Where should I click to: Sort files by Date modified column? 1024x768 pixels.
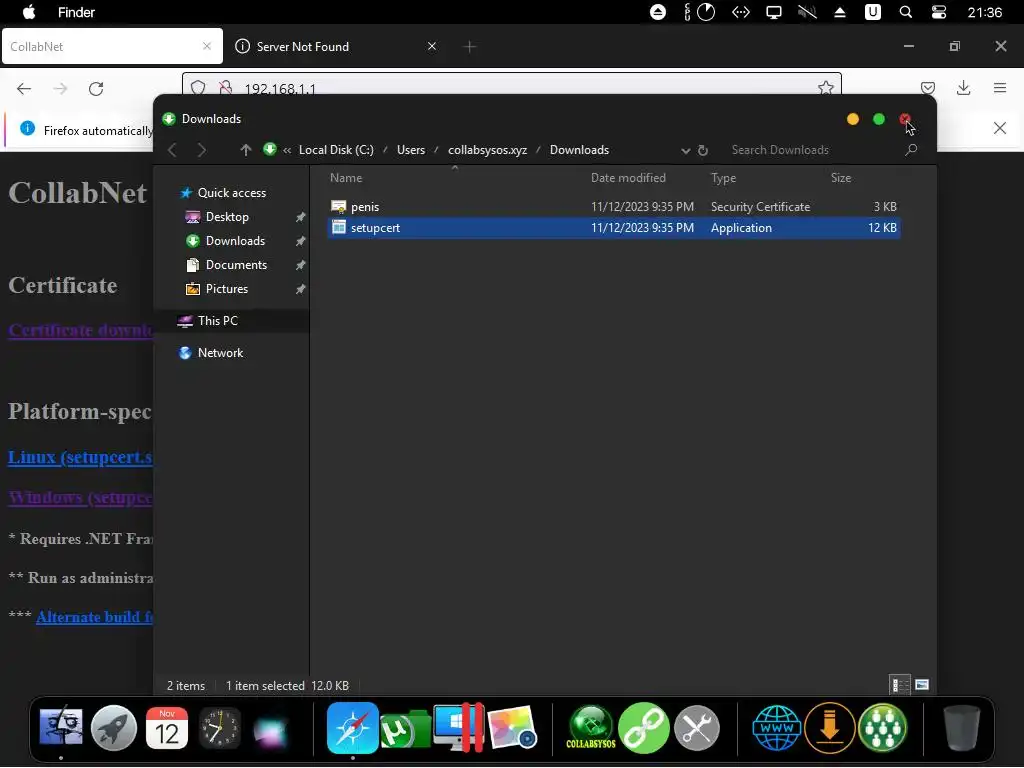pyautogui.click(x=628, y=178)
